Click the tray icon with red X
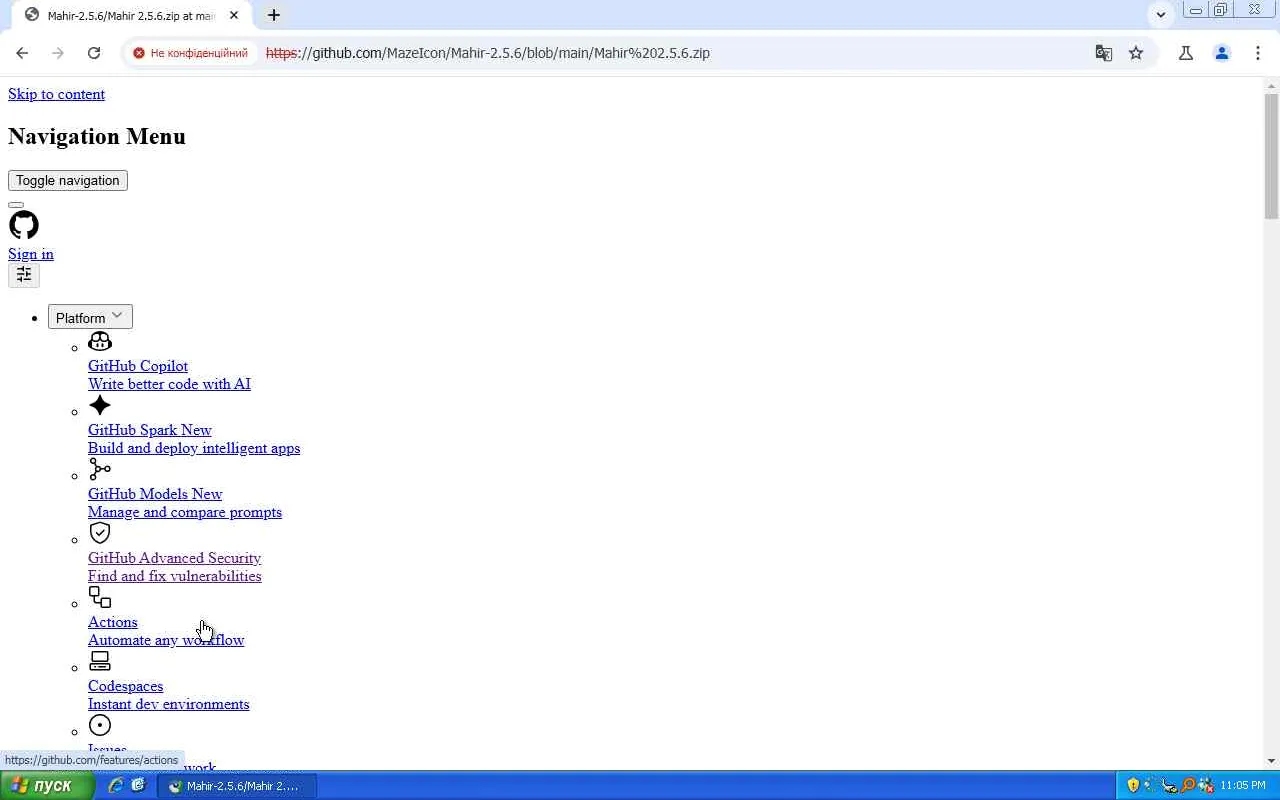Image resolution: width=1280 pixels, height=800 pixels. pyautogui.click(x=1206, y=786)
